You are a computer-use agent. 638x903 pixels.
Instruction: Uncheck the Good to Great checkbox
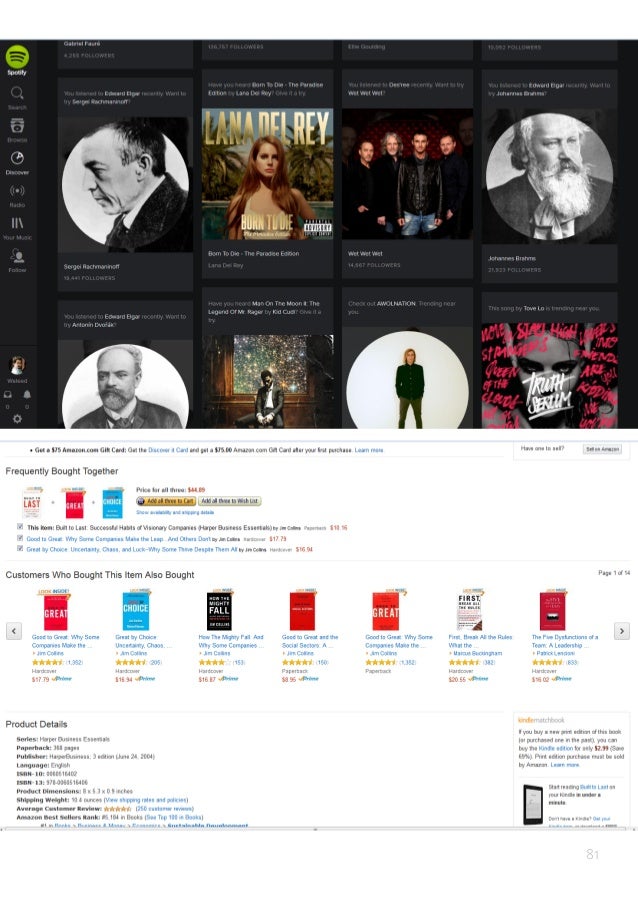coord(20,538)
